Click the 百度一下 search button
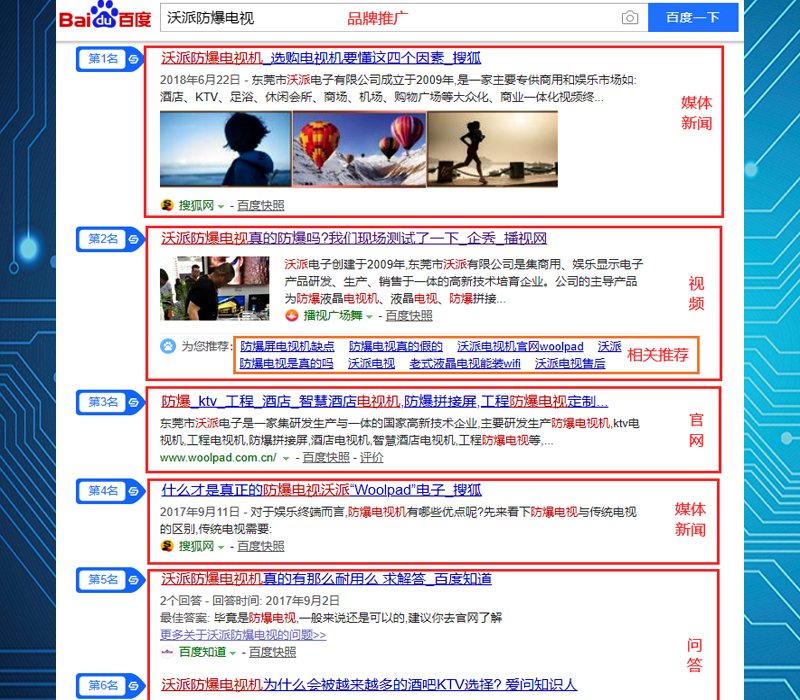This screenshot has height=700, width=800. 693,17
